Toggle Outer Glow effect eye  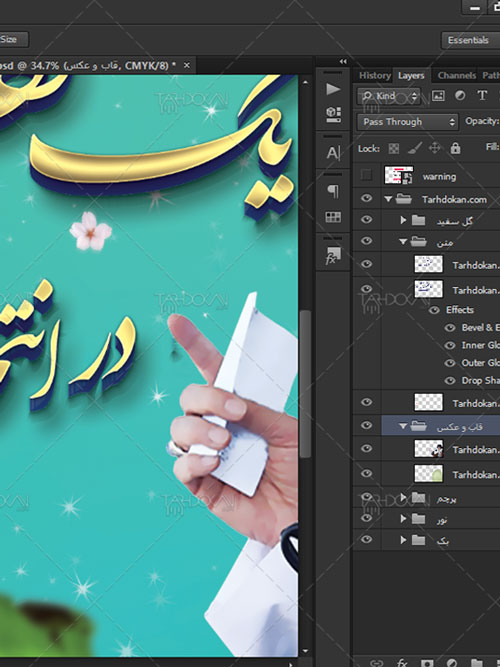pyautogui.click(x=450, y=363)
